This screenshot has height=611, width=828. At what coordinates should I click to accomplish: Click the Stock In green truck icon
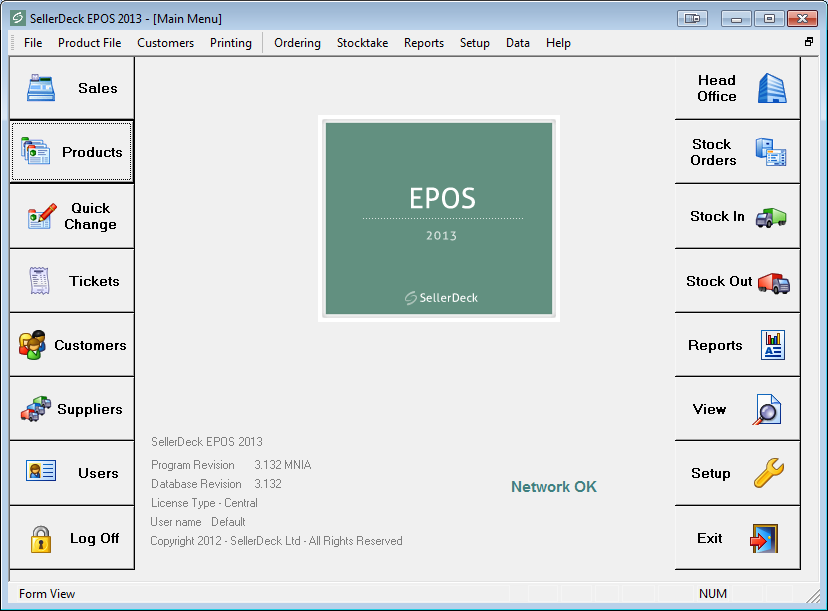coord(770,216)
